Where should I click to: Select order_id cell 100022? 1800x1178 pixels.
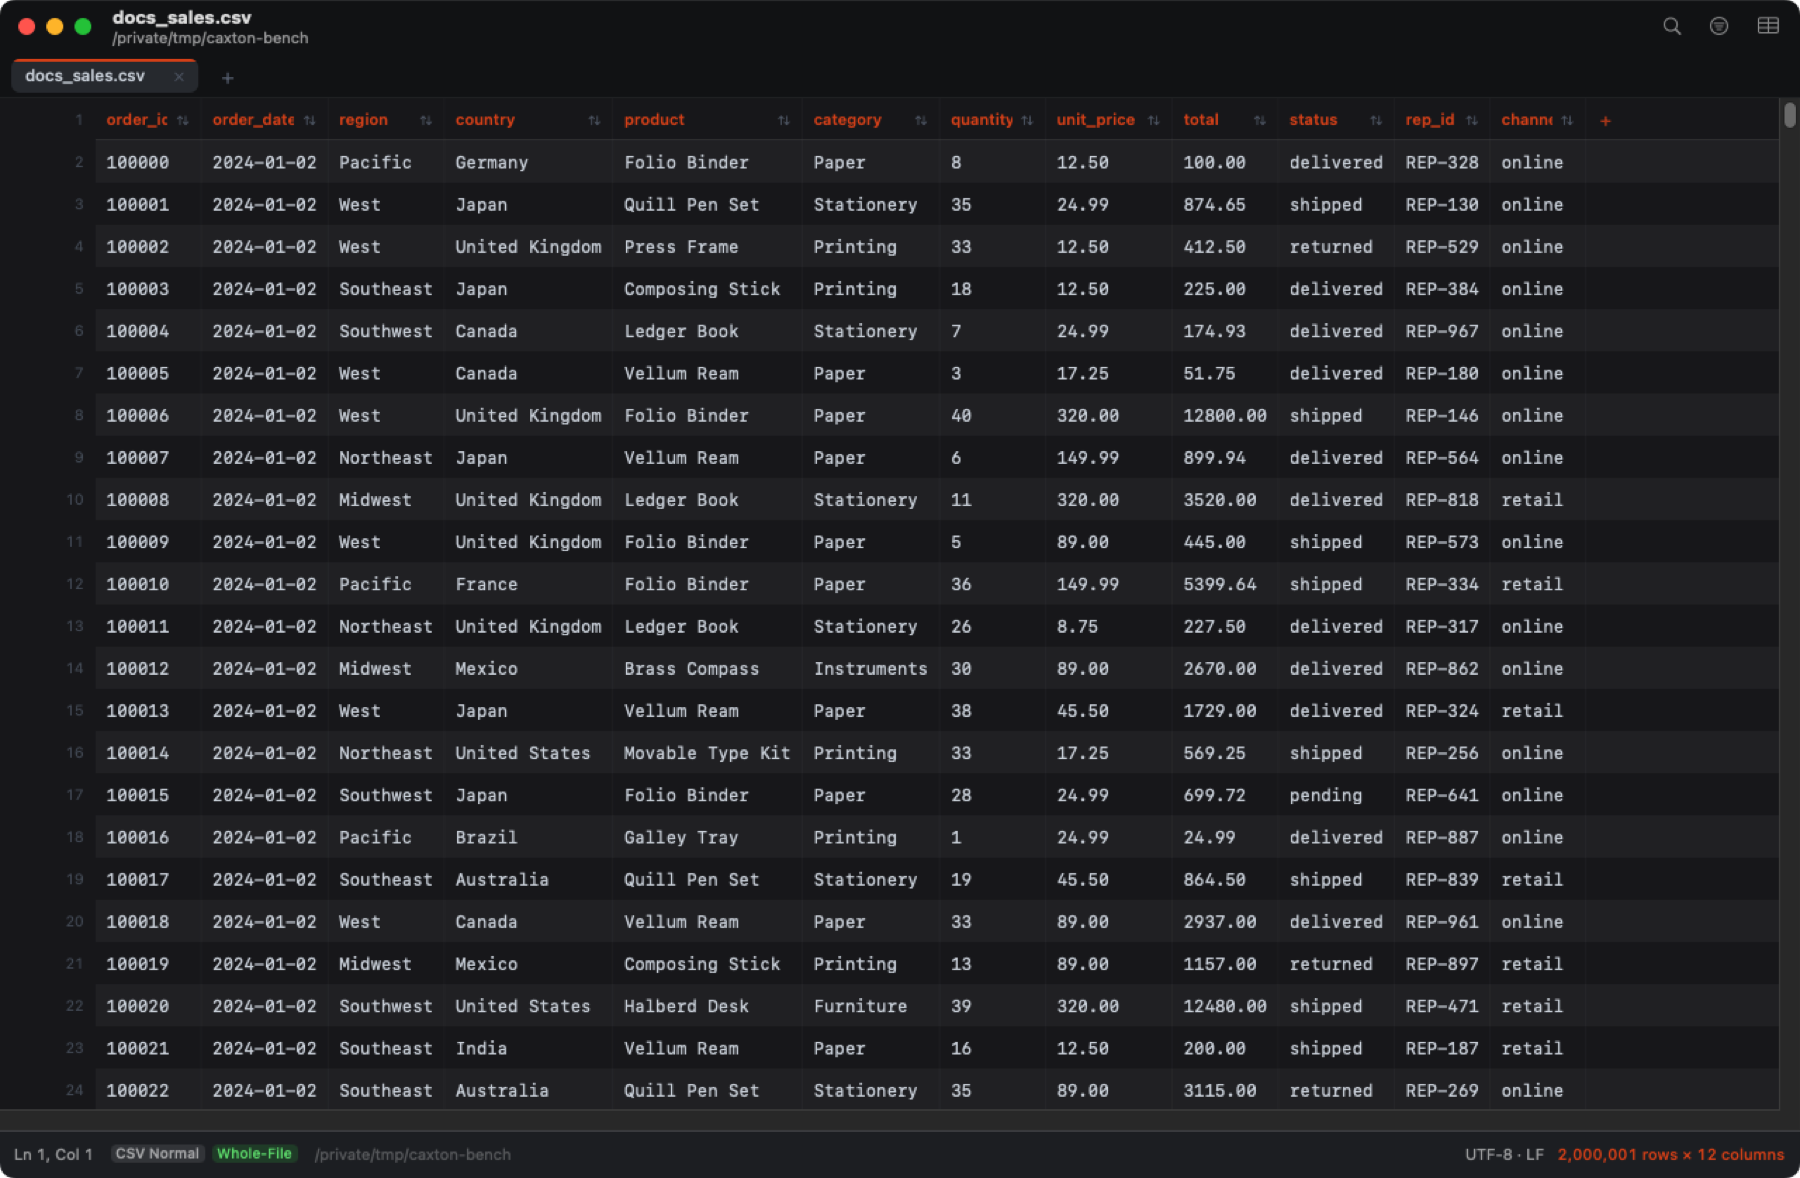[148, 1090]
